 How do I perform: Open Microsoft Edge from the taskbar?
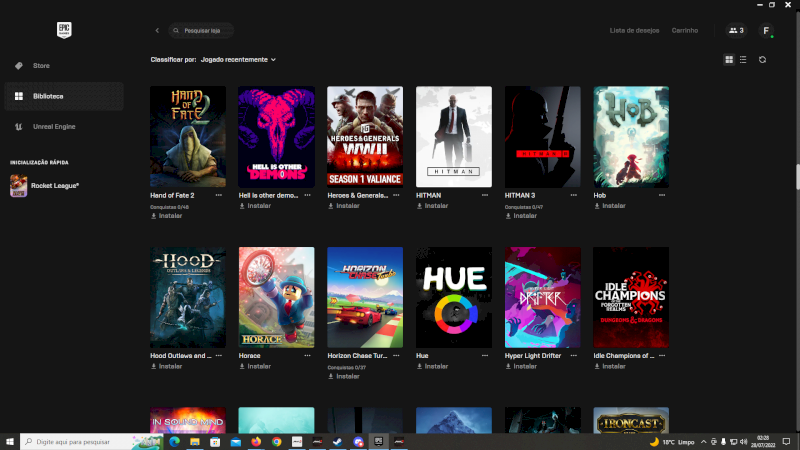[174, 442]
